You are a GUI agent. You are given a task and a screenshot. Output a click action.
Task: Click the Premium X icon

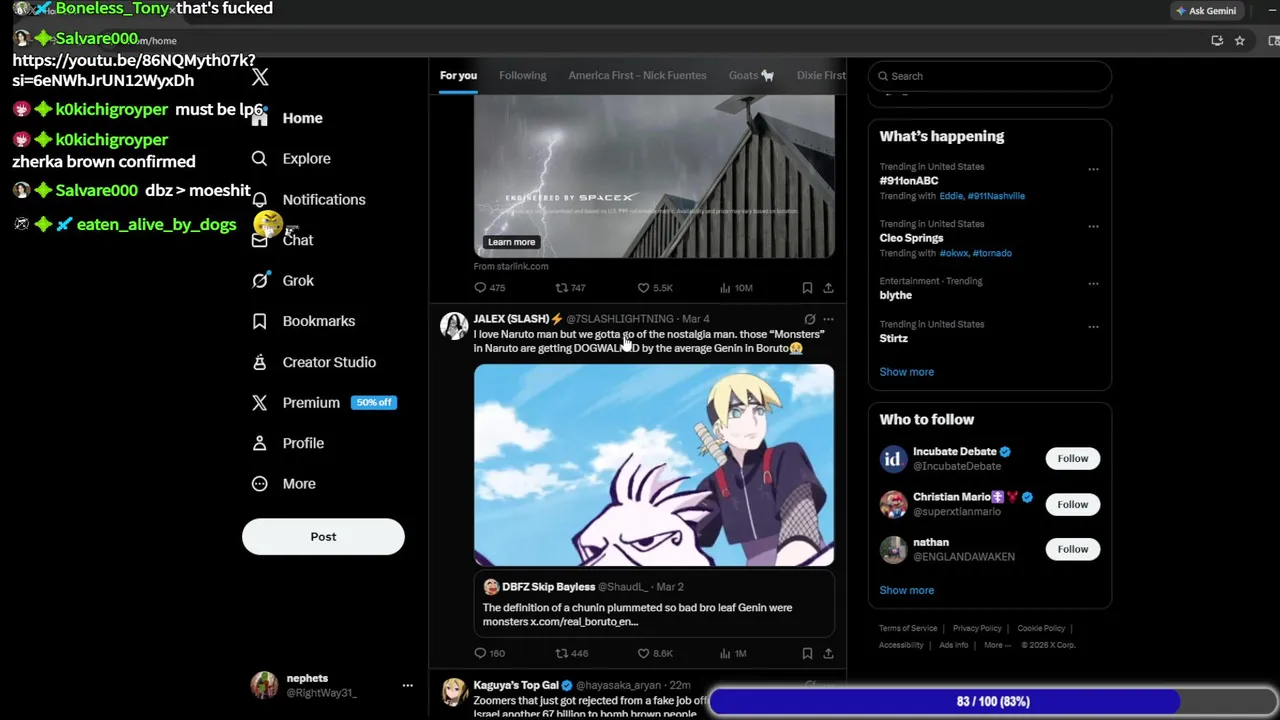(x=259, y=402)
